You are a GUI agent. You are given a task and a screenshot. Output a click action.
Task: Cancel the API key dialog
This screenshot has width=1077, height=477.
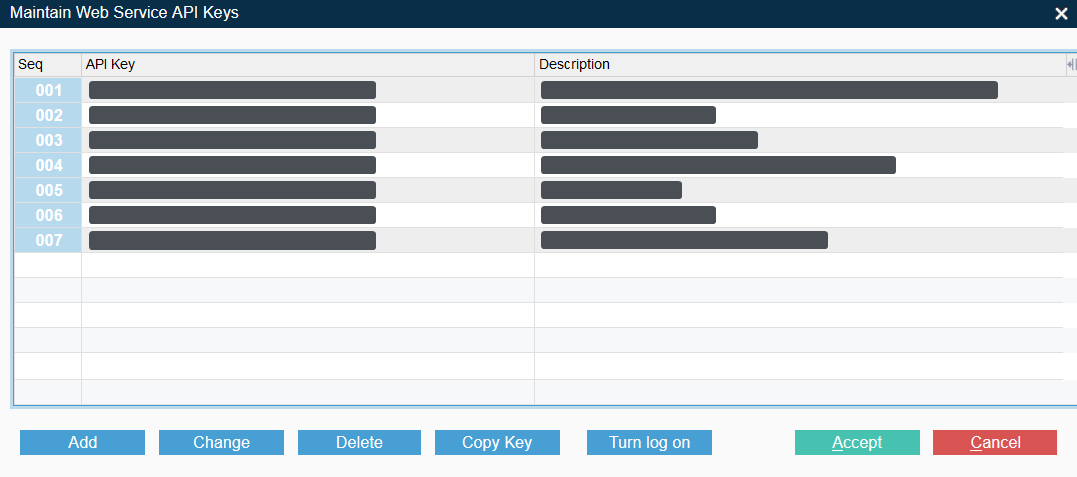[x=994, y=442]
